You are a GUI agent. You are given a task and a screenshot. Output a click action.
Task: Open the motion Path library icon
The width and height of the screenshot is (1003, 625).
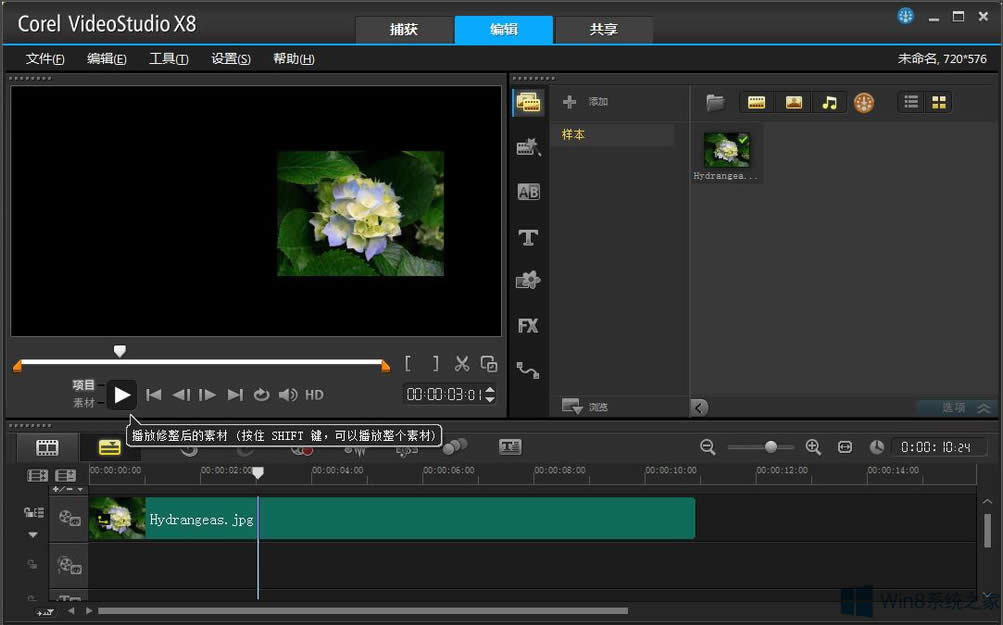[528, 371]
